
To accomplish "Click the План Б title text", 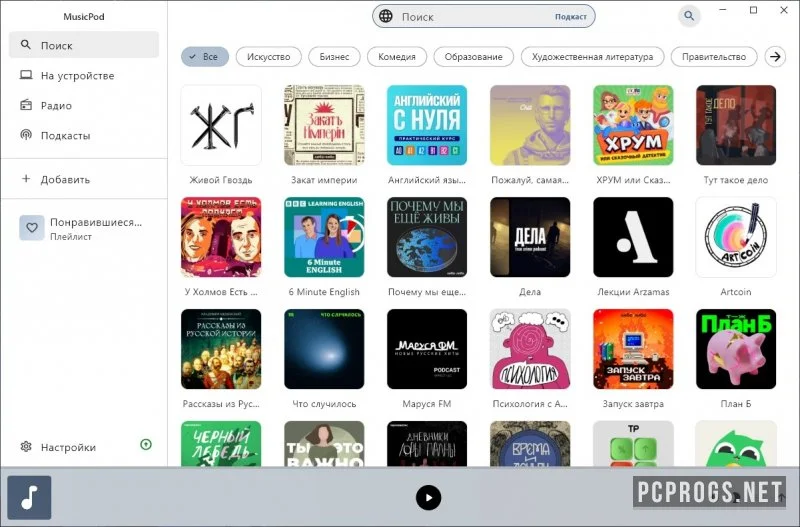I will (736, 404).
